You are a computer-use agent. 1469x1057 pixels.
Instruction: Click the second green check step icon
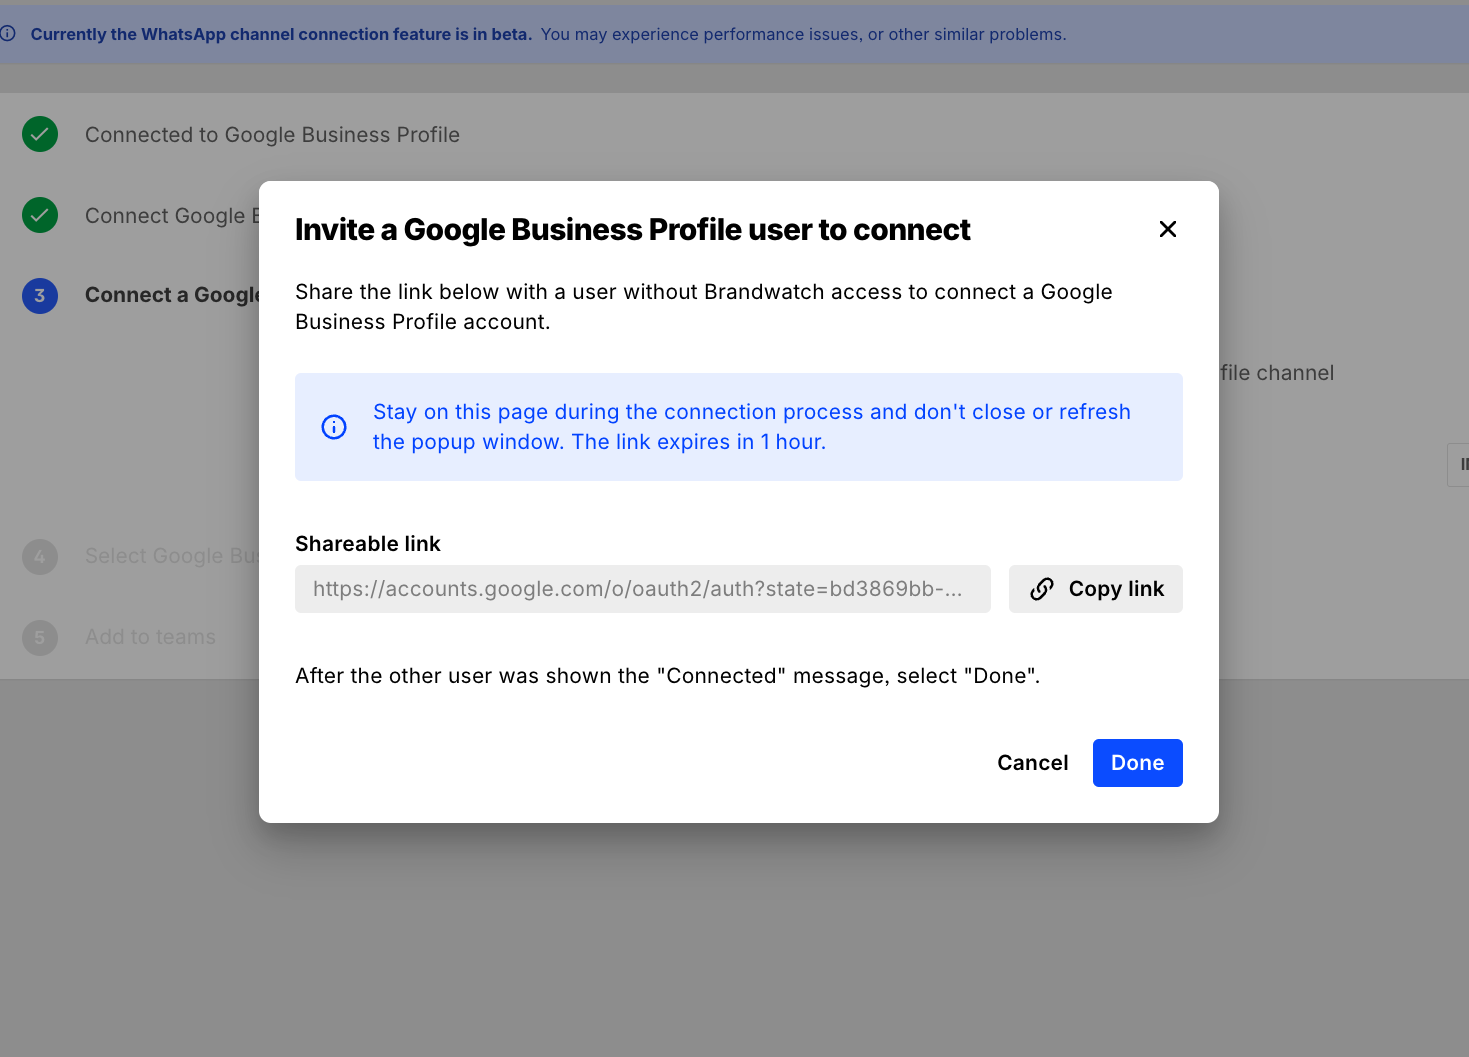tap(40, 215)
